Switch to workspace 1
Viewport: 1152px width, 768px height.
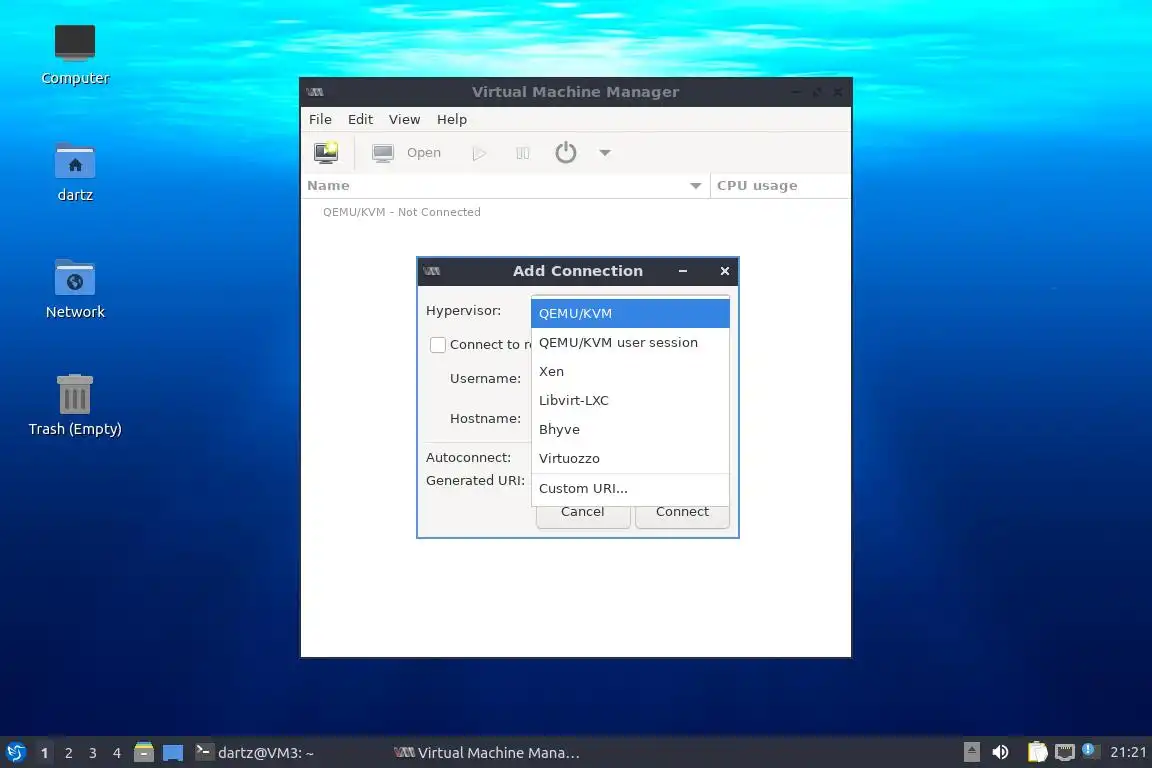45,753
